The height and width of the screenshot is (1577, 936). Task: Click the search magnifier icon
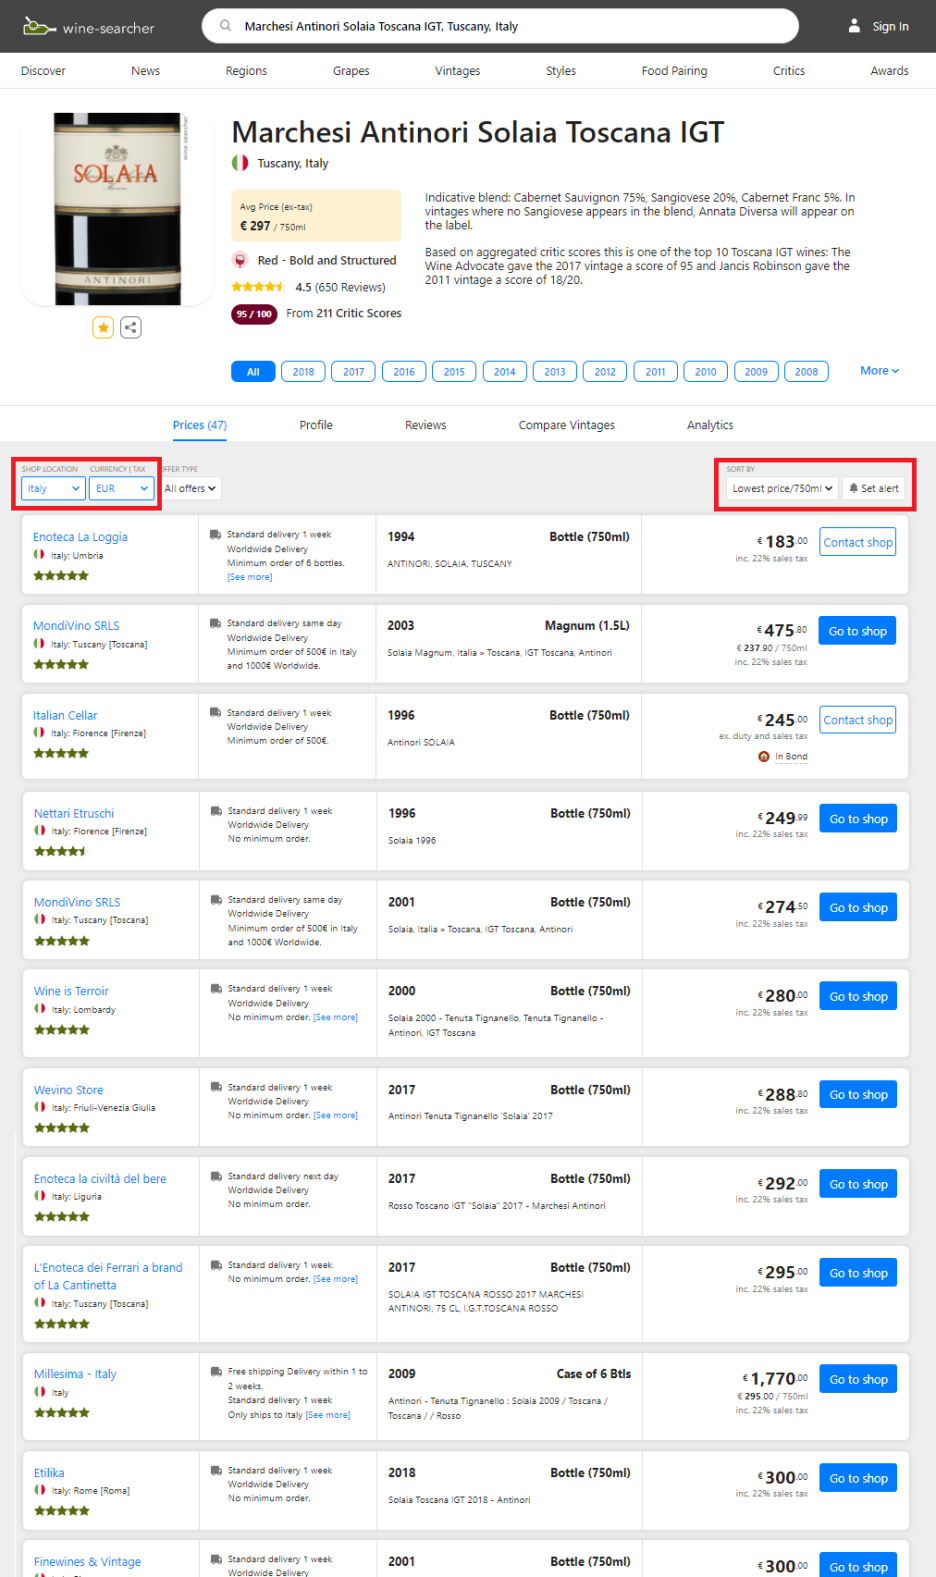coord(226,26)
